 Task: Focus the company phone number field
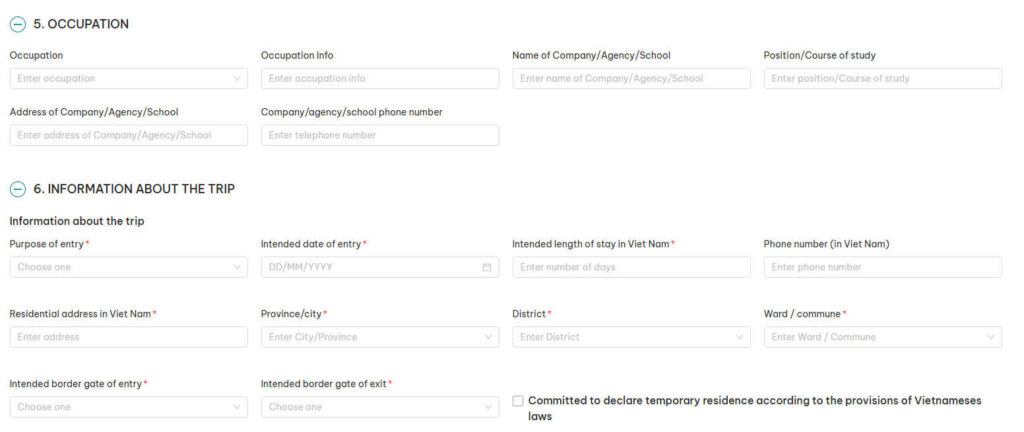pos(380,135)
